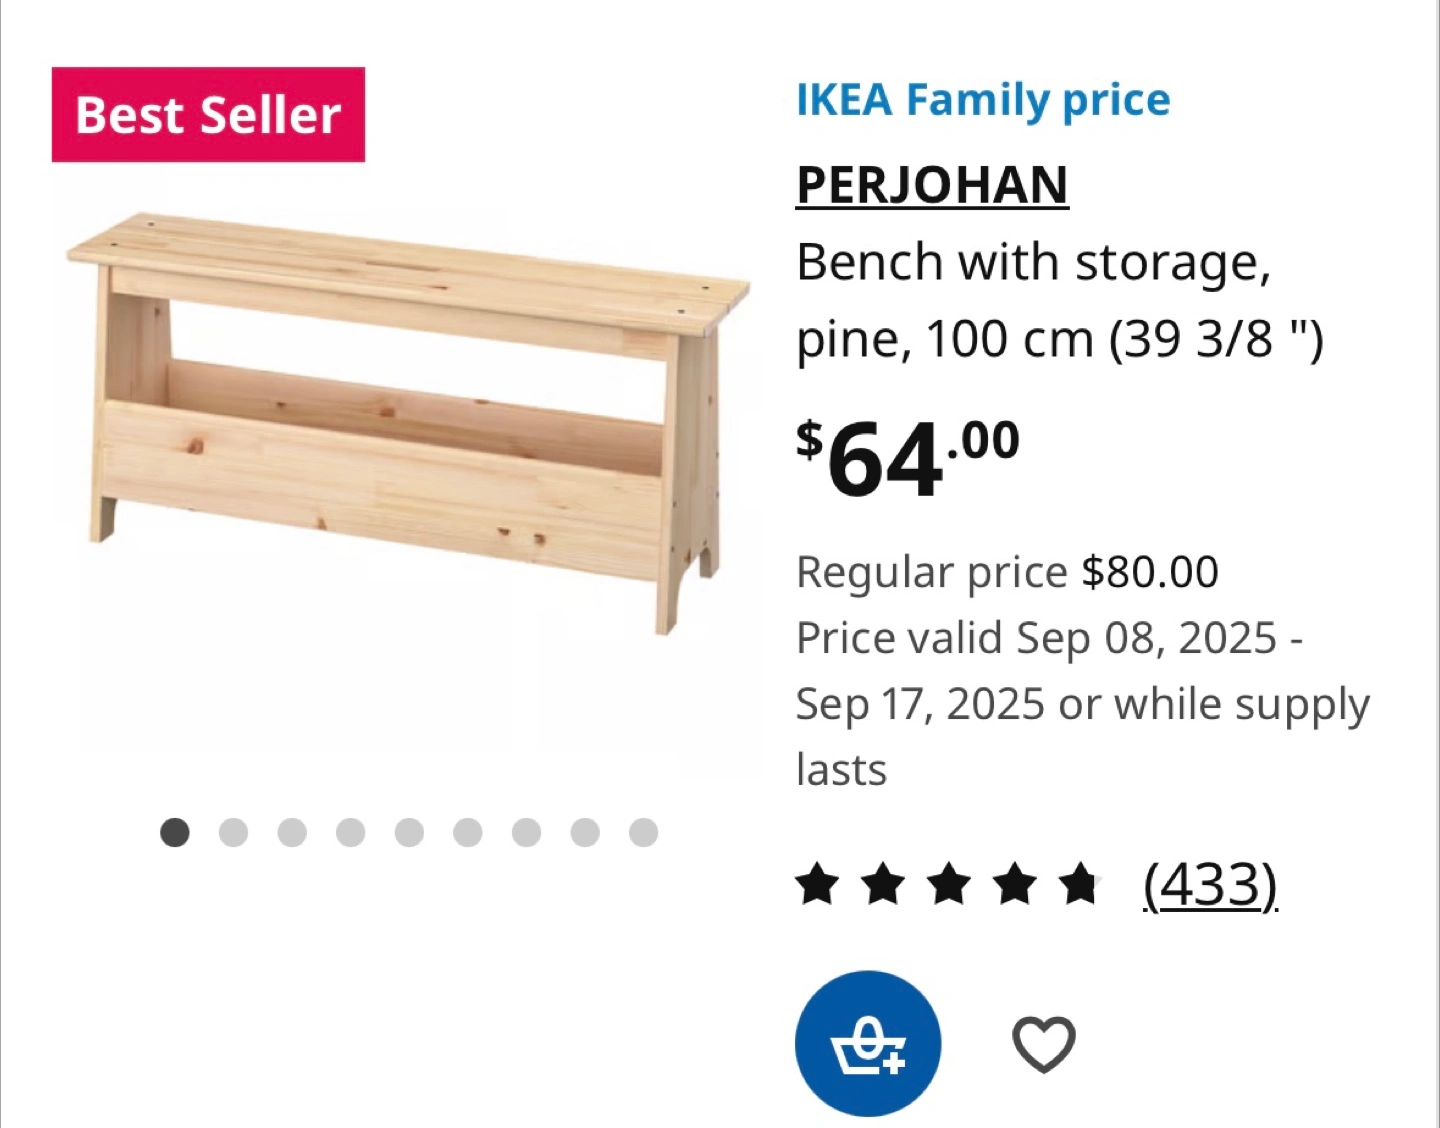Select the first carousel dot
This screenshot has height=1128, width=1440.
click(175, 832)
